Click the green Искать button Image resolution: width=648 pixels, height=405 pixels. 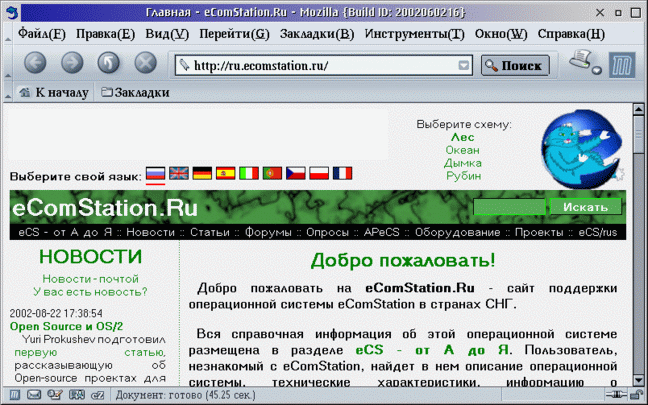point(584,207)
